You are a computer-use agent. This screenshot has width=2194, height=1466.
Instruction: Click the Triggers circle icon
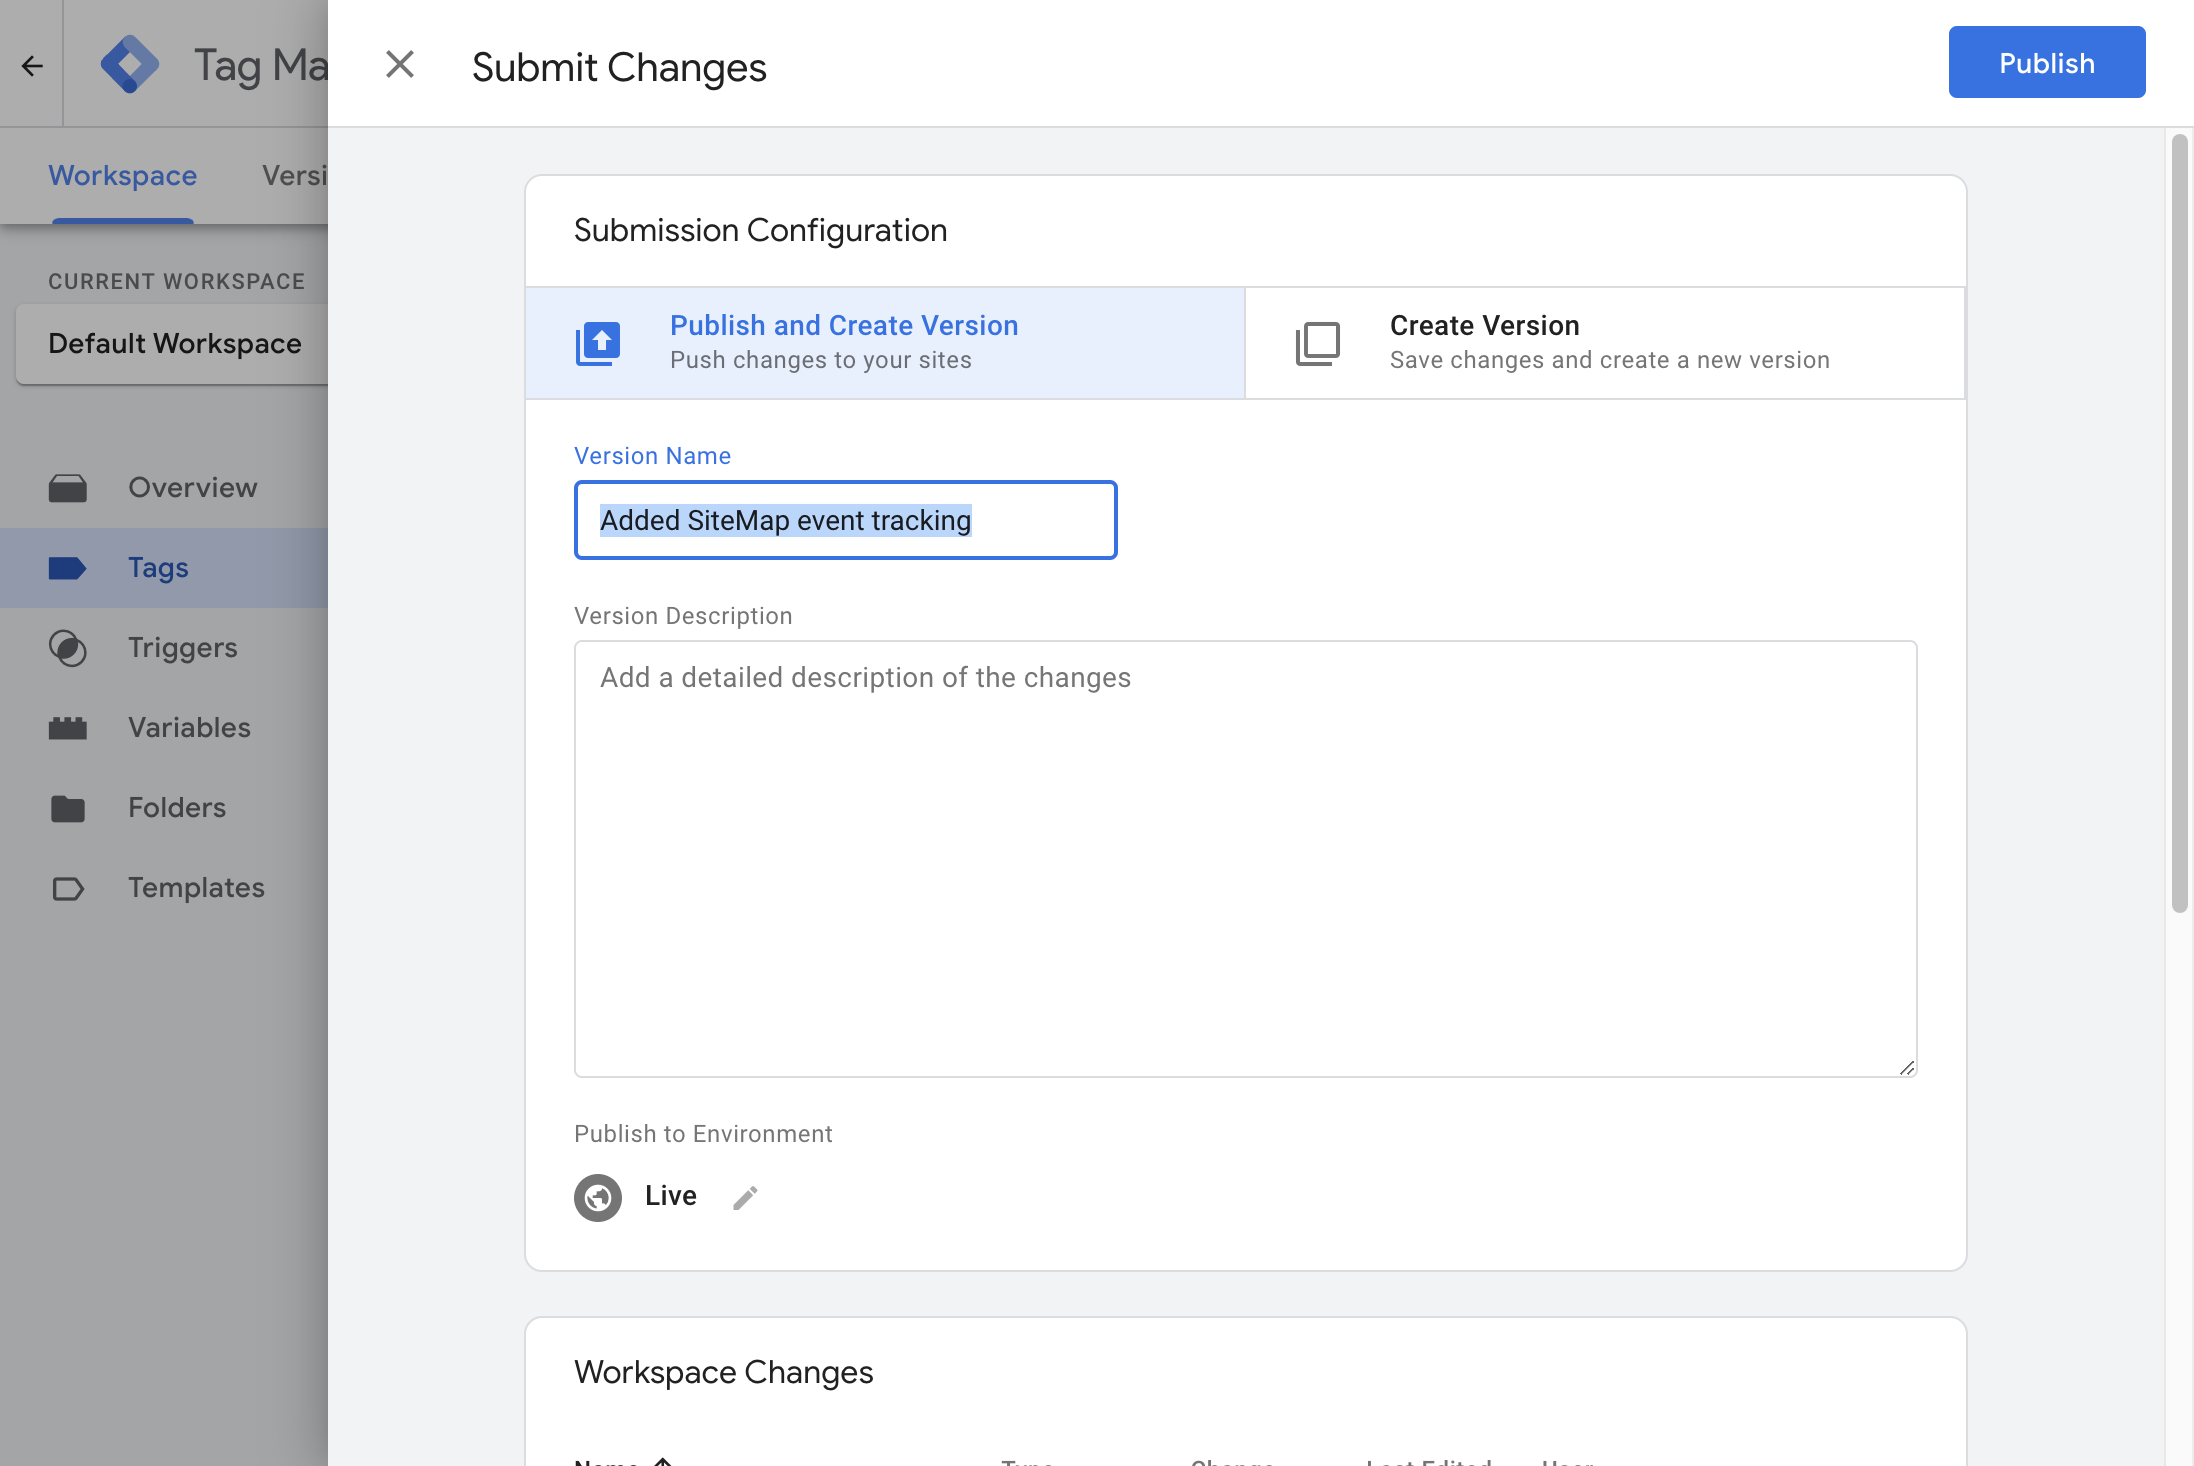click(68, 648)
